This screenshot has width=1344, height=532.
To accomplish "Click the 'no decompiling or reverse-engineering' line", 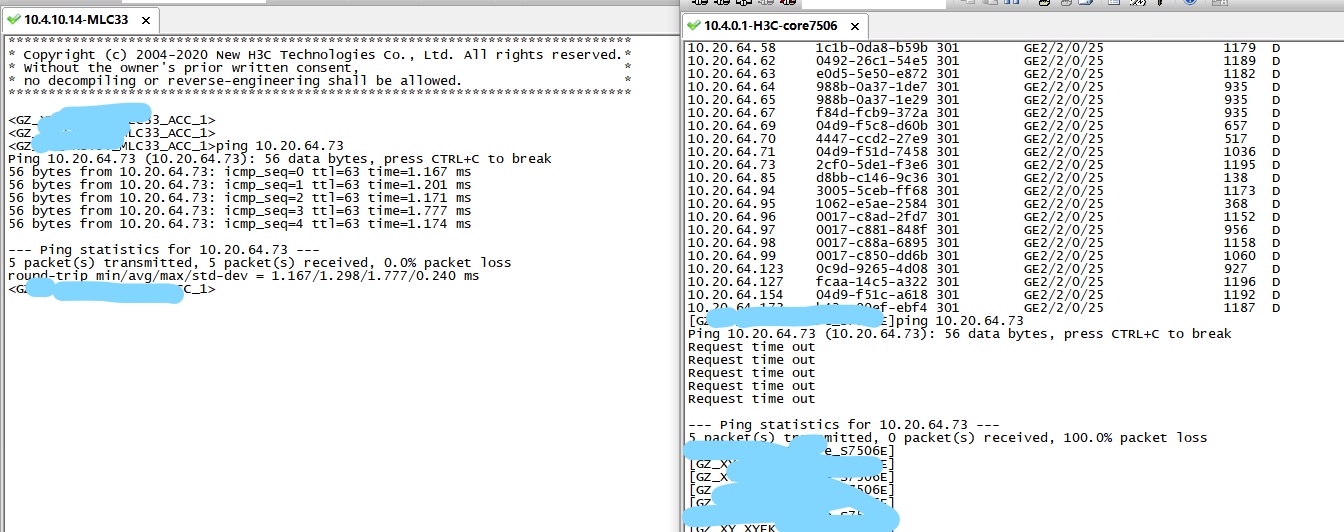I will pos(320,81).
